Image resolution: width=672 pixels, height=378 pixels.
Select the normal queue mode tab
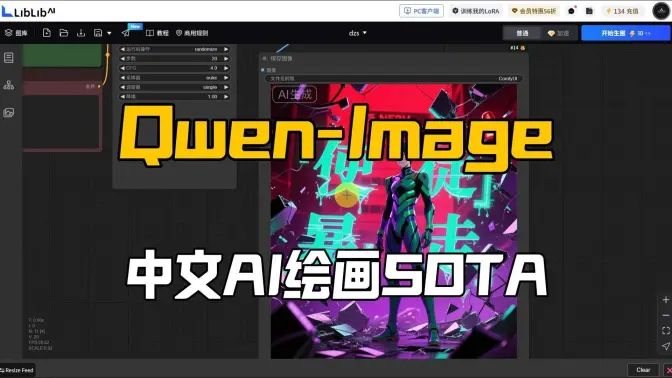point(522,33)
